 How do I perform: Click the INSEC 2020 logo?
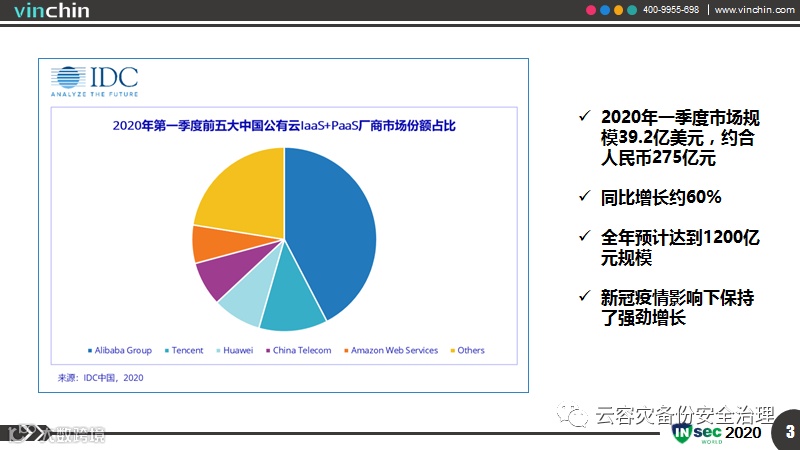(716, 433)
